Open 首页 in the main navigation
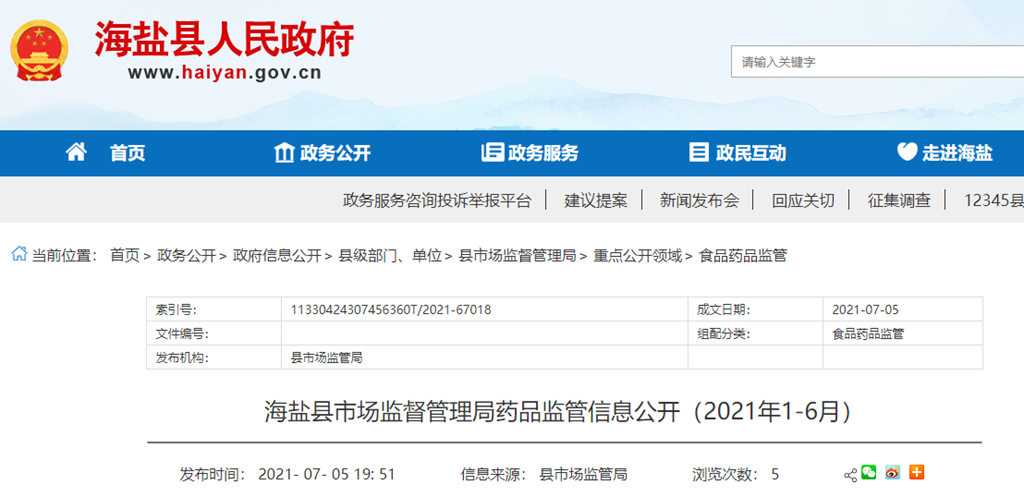 pos(127,153)
